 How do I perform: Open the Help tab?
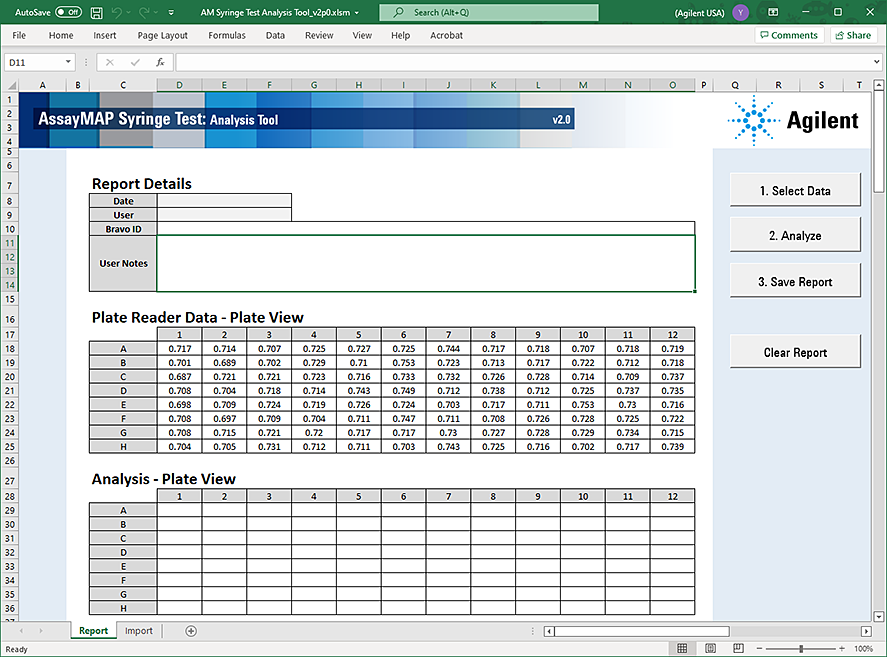coord(401,35)
